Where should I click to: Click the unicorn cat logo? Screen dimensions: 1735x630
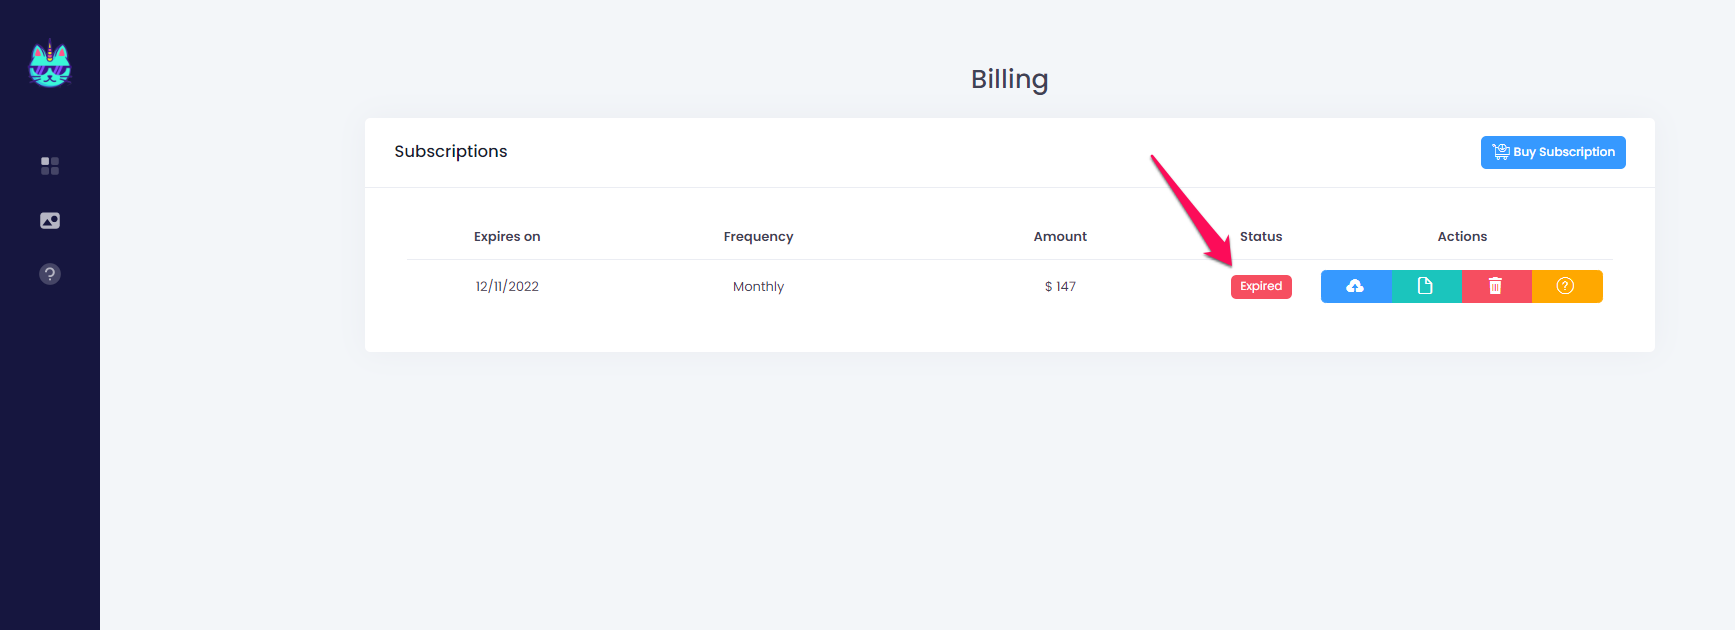[50, 64]
